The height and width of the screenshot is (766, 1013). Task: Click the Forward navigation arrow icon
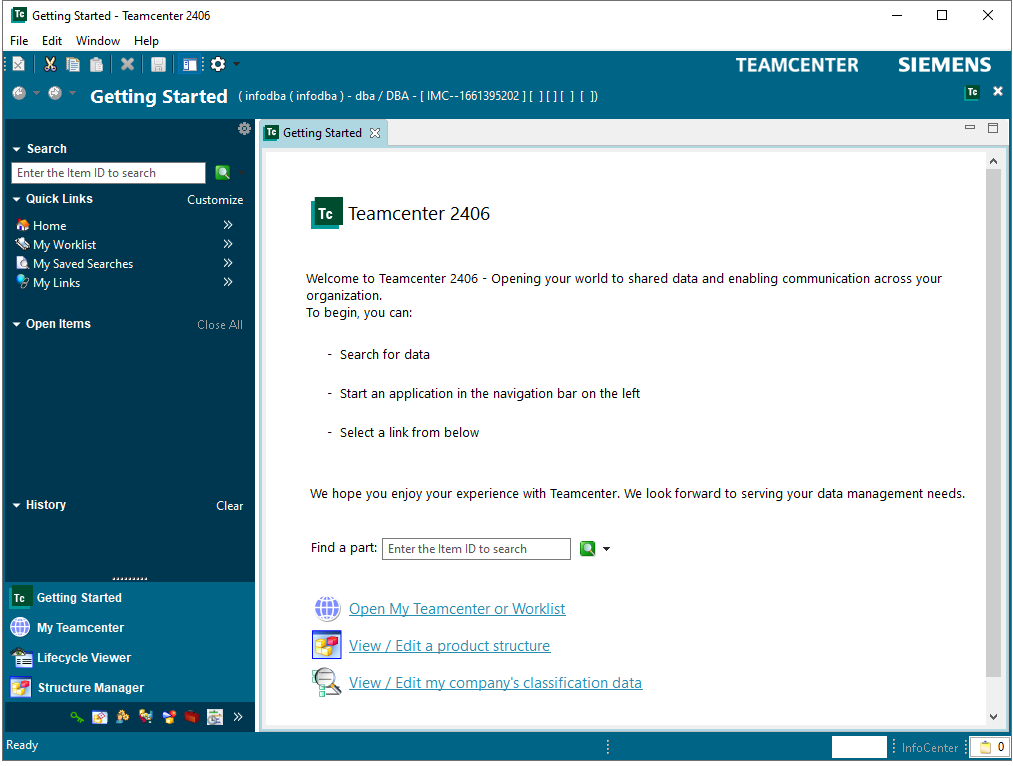[55, 93]
